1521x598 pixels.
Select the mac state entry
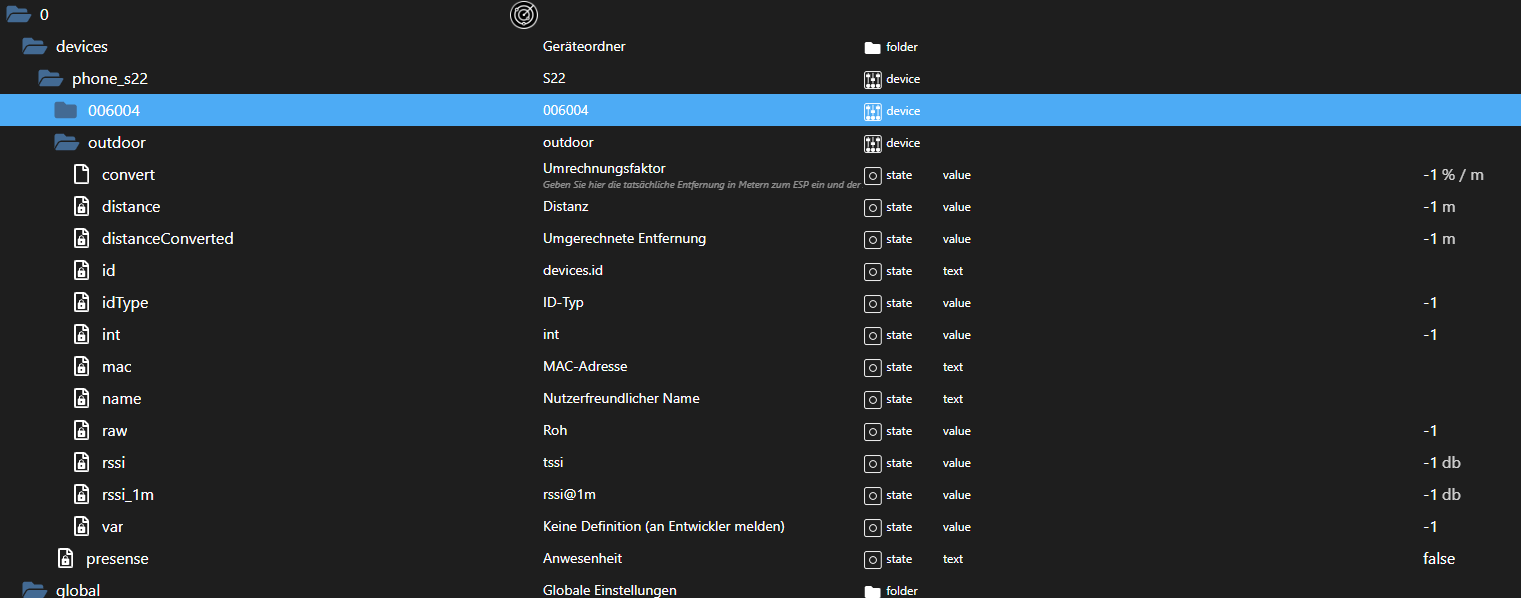coord(117,366)
